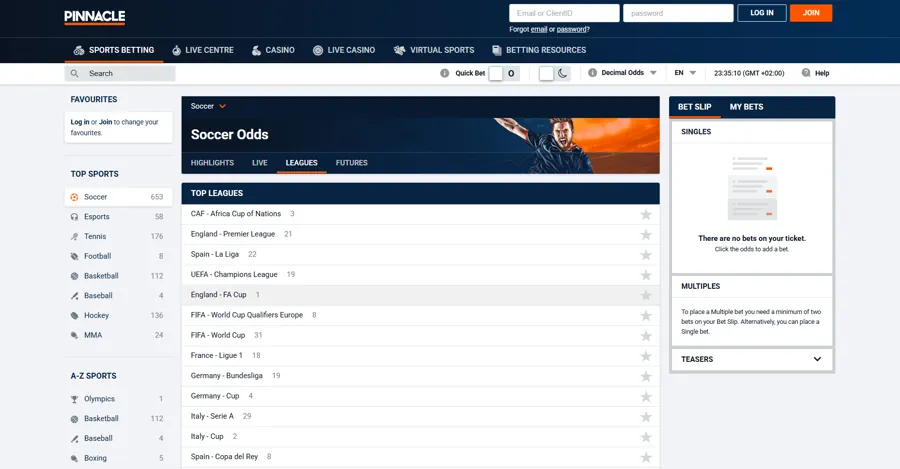
Task: Toggle dark mode moon switch
Action: coord(554,73)
